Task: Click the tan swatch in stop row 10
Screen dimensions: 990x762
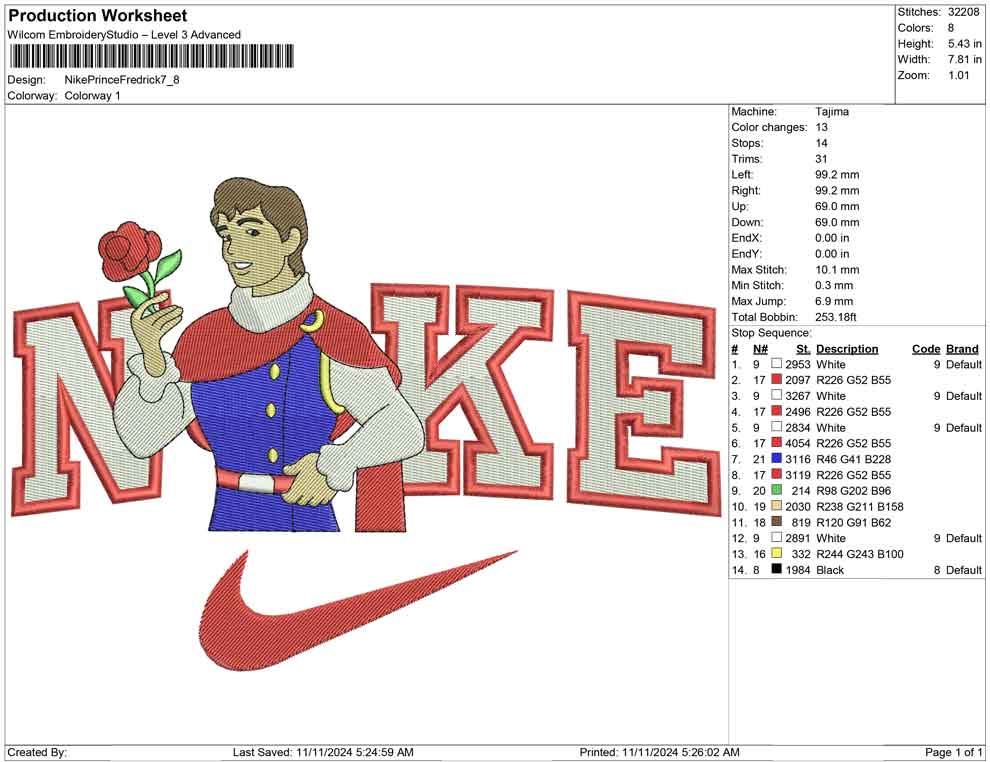Action: pyautogui.click(x=777, y=506)
